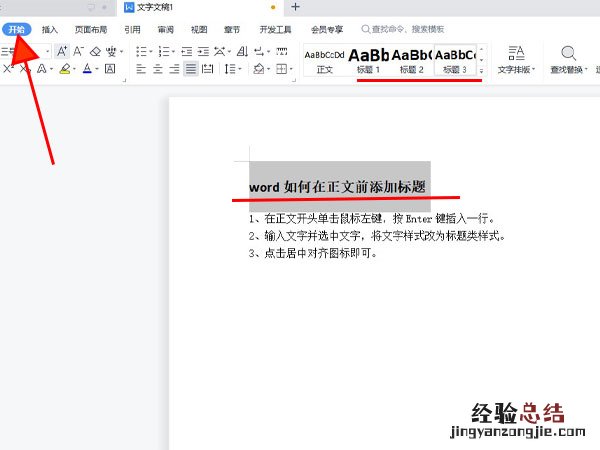Screen dimensions: 600x450
Task: Apply the 正文 style
Action: pos(324,60)
